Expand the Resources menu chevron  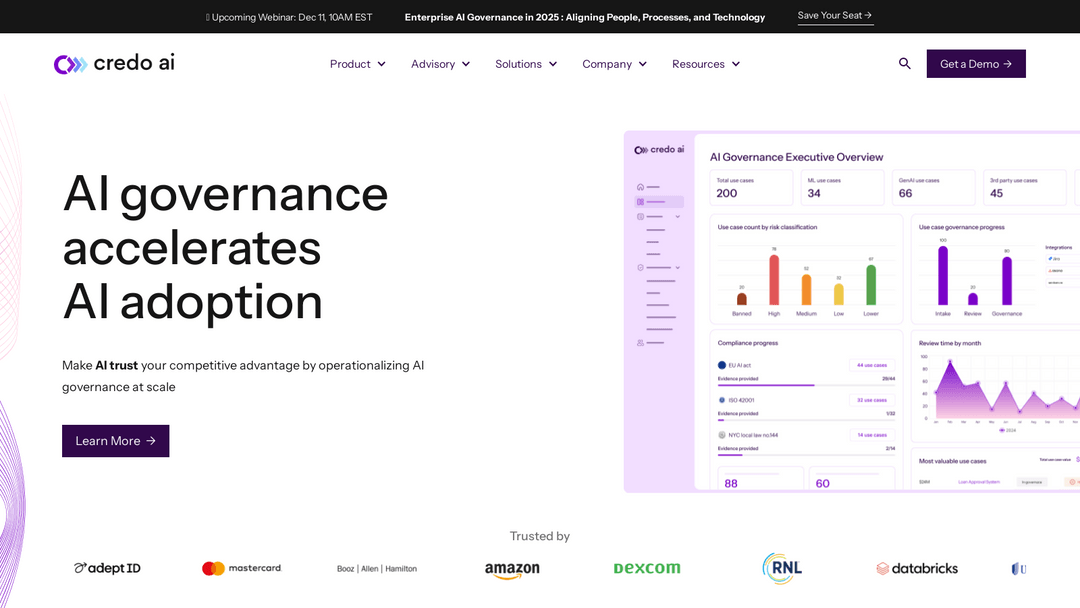coord(736,64)
